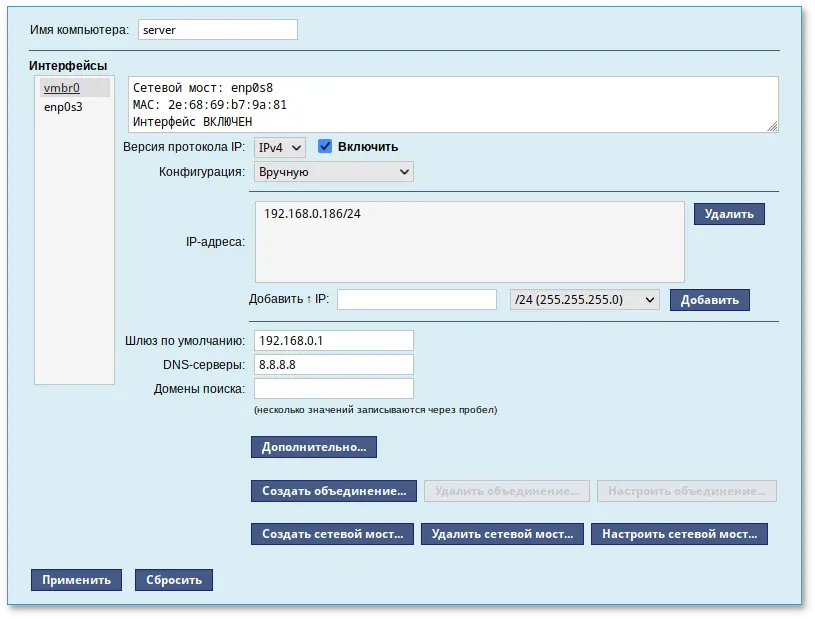Click the Удалить button next to IP list
This screenshot has height=619, width=815.
[729, 213]
